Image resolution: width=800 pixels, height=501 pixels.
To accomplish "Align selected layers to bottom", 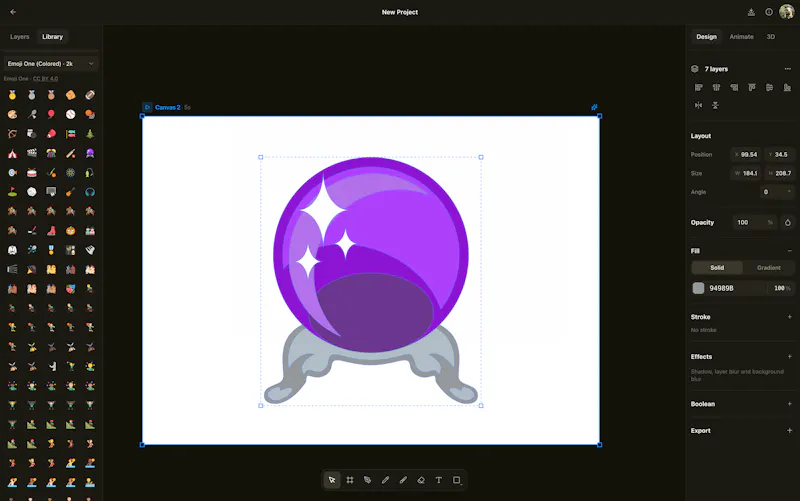I will click(787, 88).
